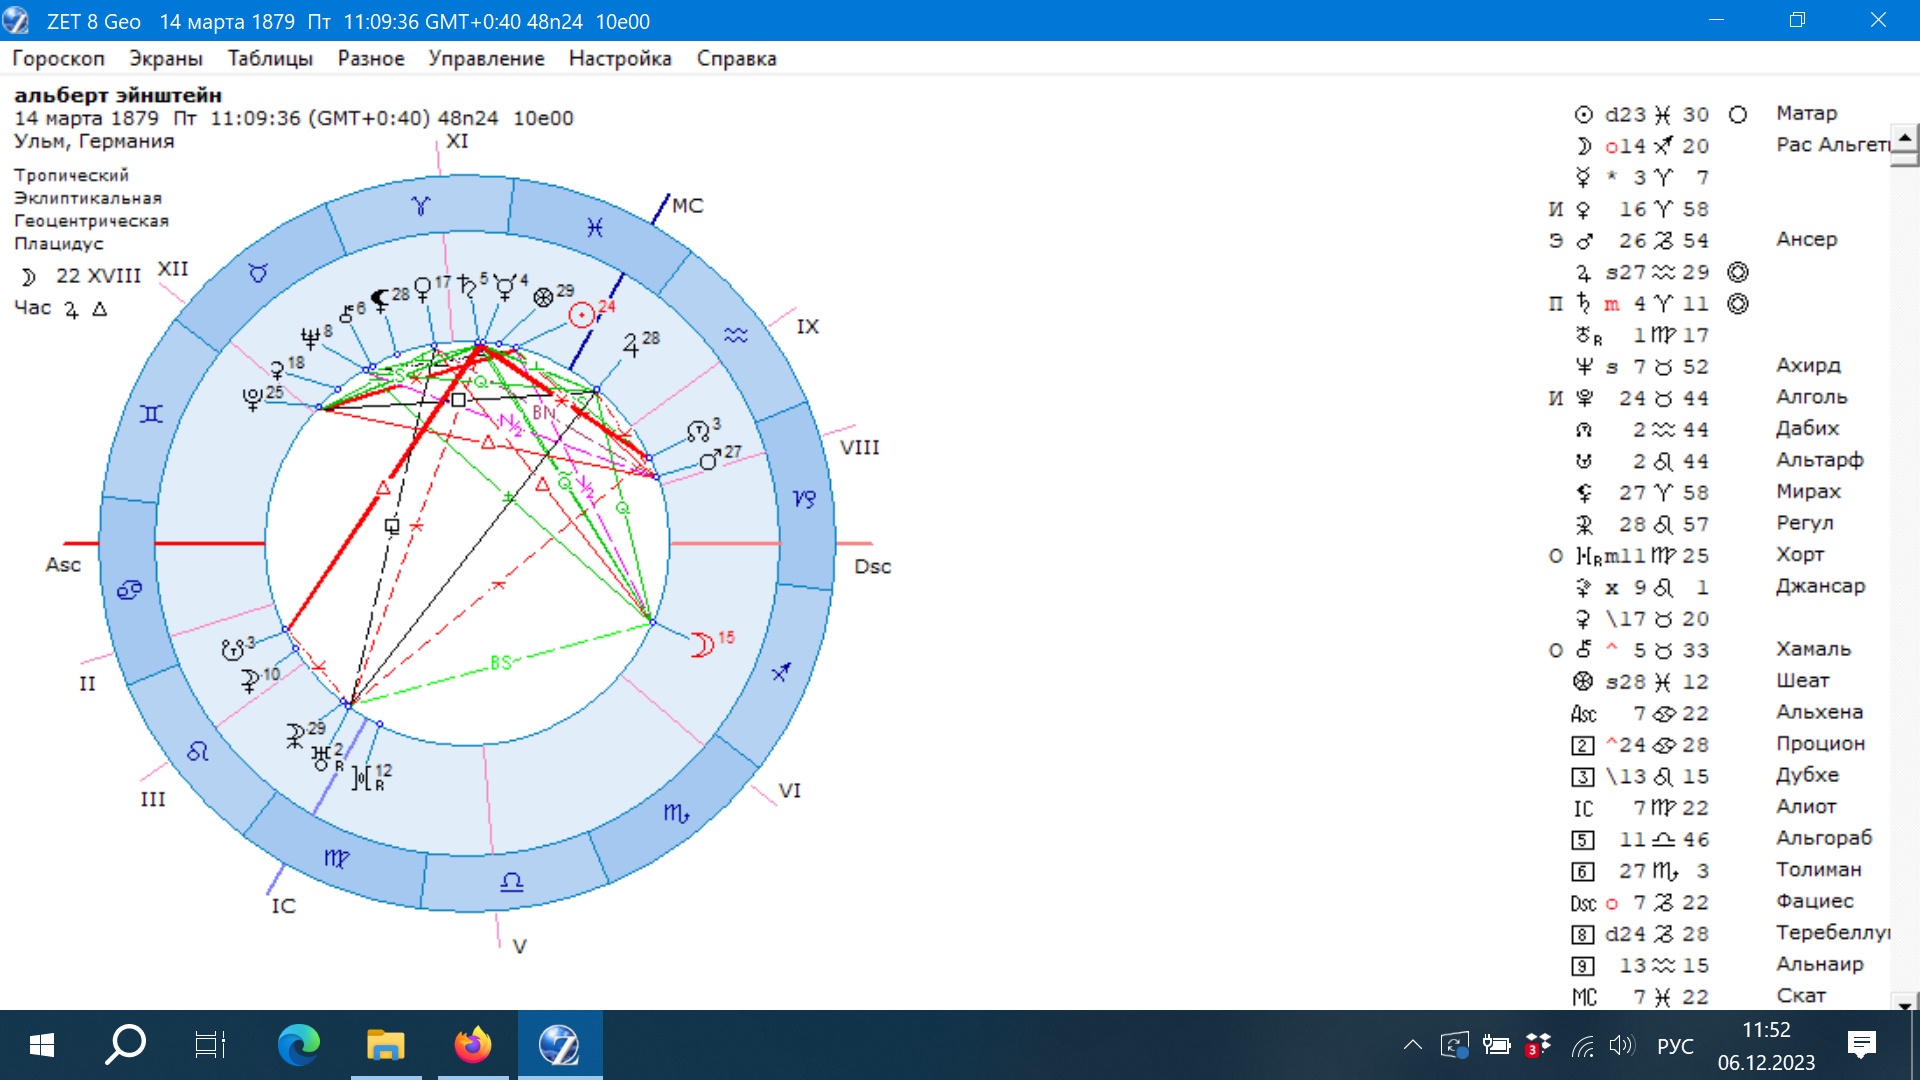
Task: Open the Windows notification center
Action: [x=1861, y=1045]
